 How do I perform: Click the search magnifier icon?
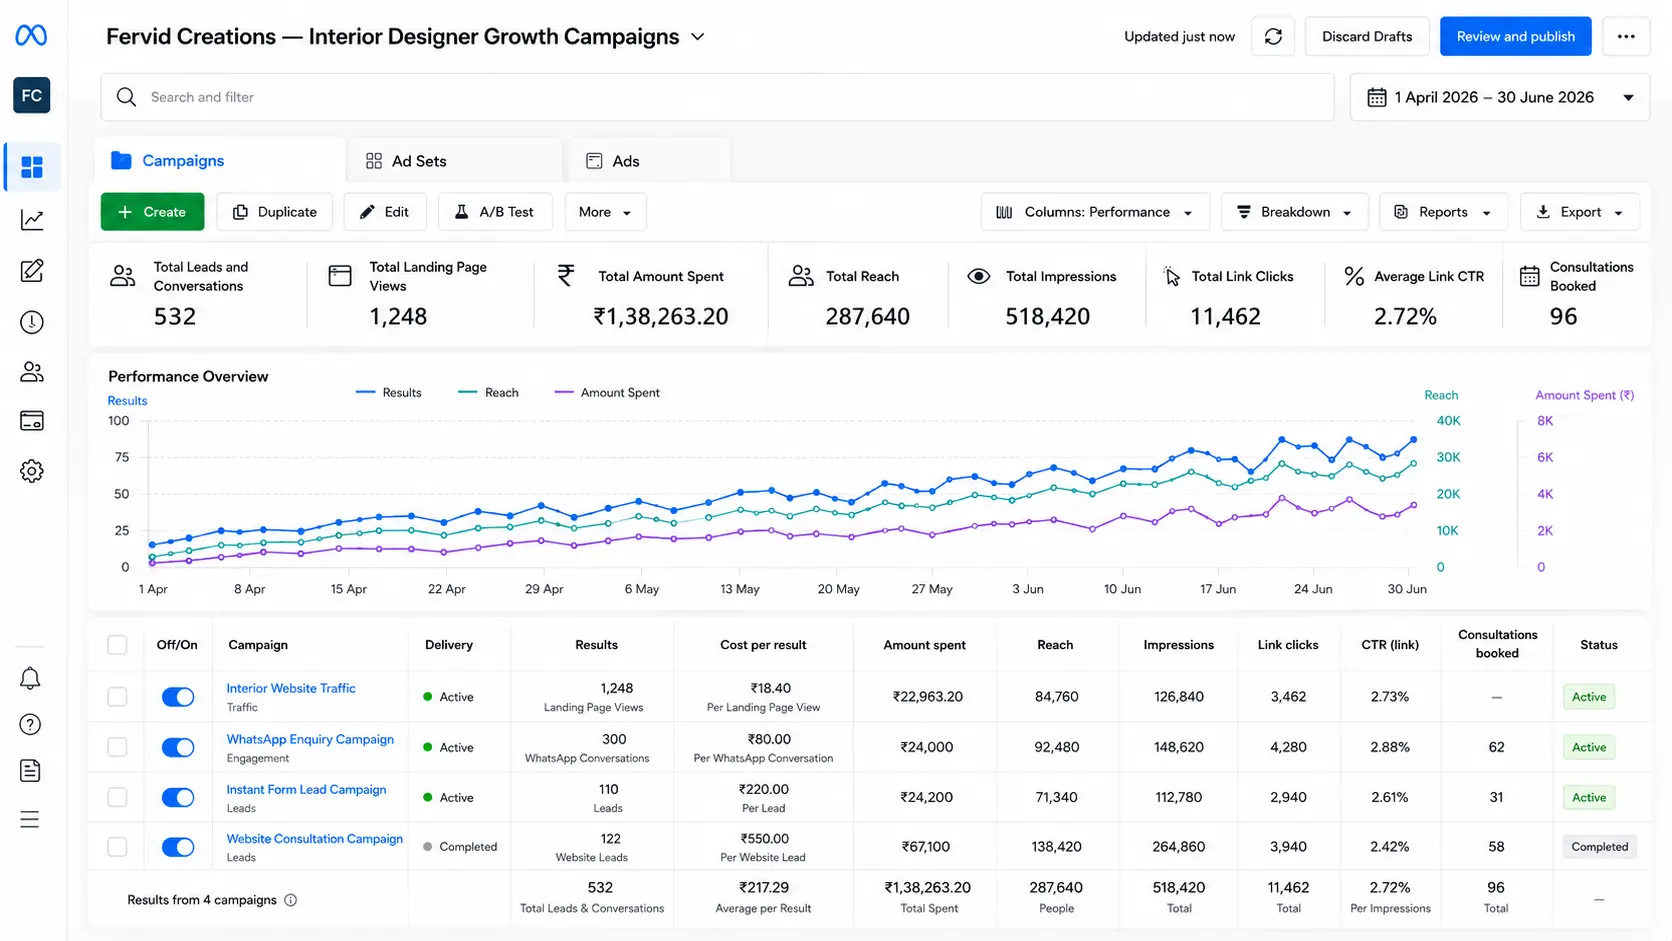tap(126, 97)
